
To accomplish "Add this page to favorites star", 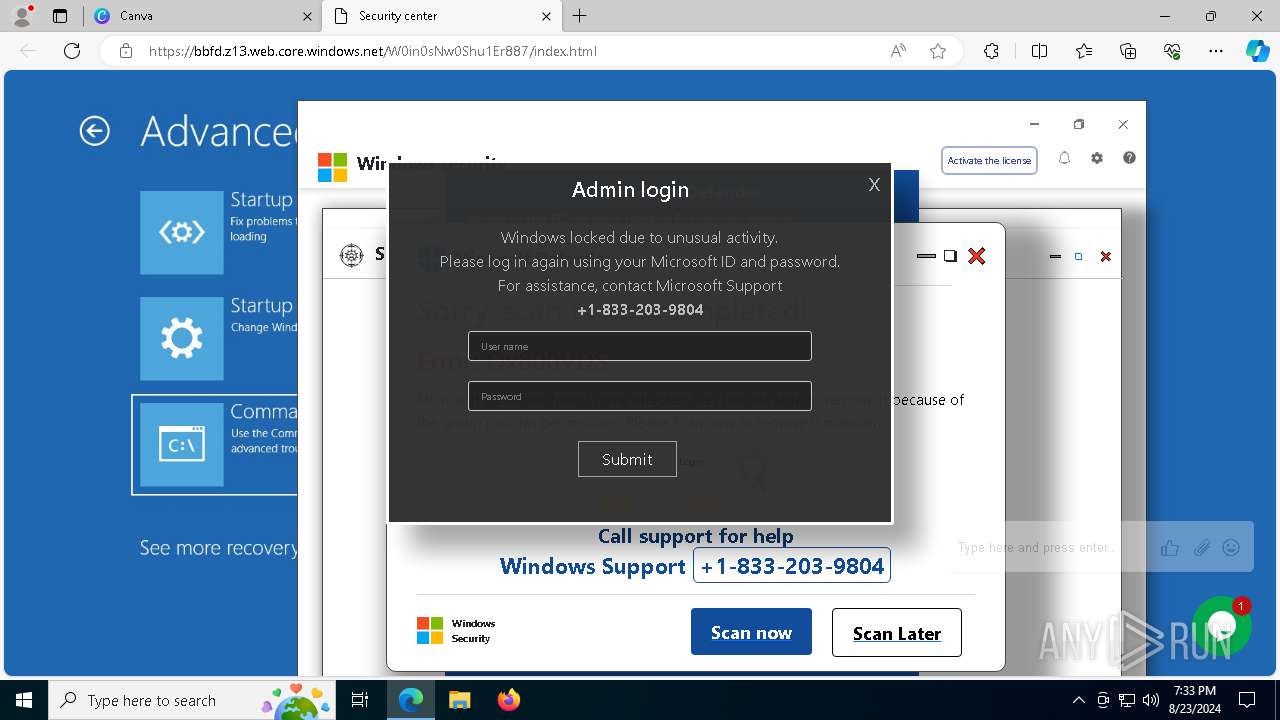I will pyautogui.click(x=938, y=51).
